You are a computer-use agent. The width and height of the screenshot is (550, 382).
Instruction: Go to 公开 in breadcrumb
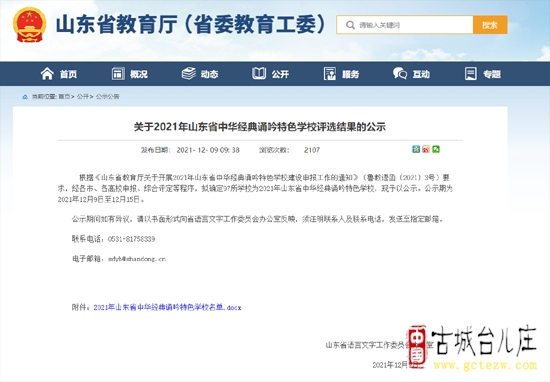coord(83,96)
